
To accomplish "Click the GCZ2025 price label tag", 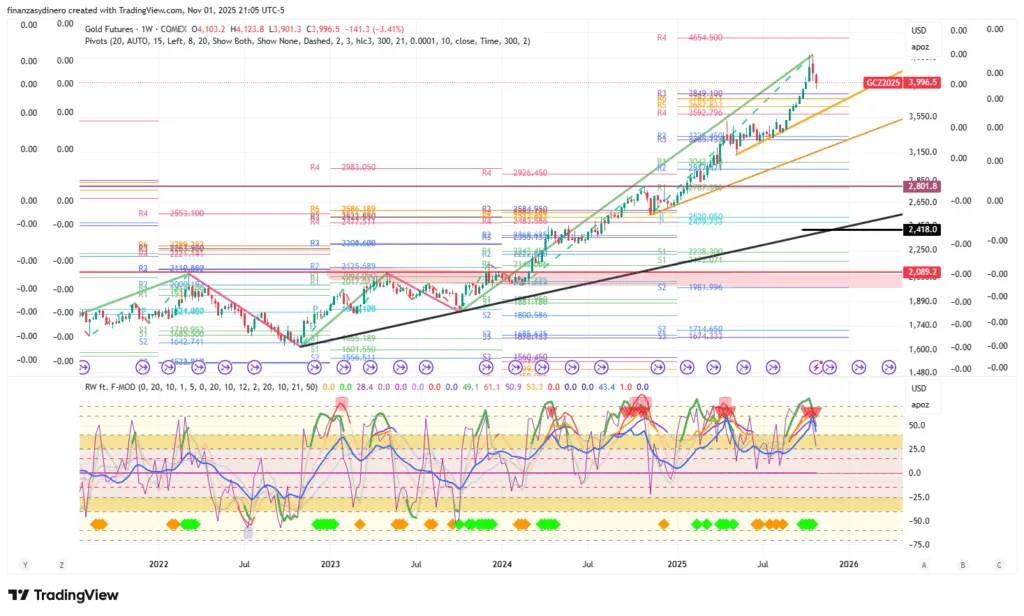I will pos(881,83).
